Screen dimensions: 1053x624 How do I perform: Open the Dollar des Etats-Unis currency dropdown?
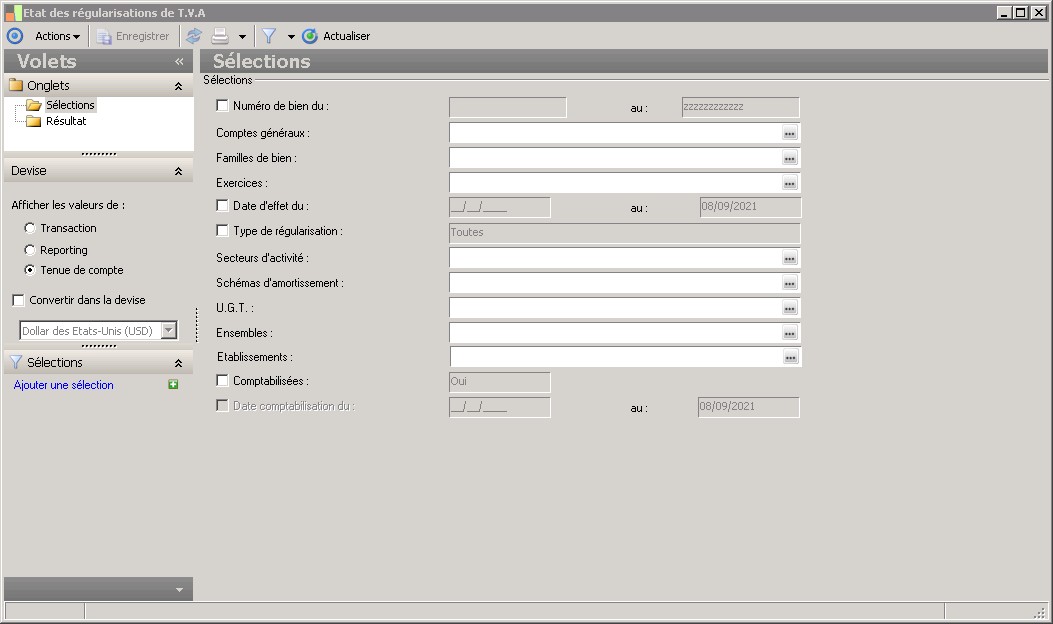click(169, 330)
